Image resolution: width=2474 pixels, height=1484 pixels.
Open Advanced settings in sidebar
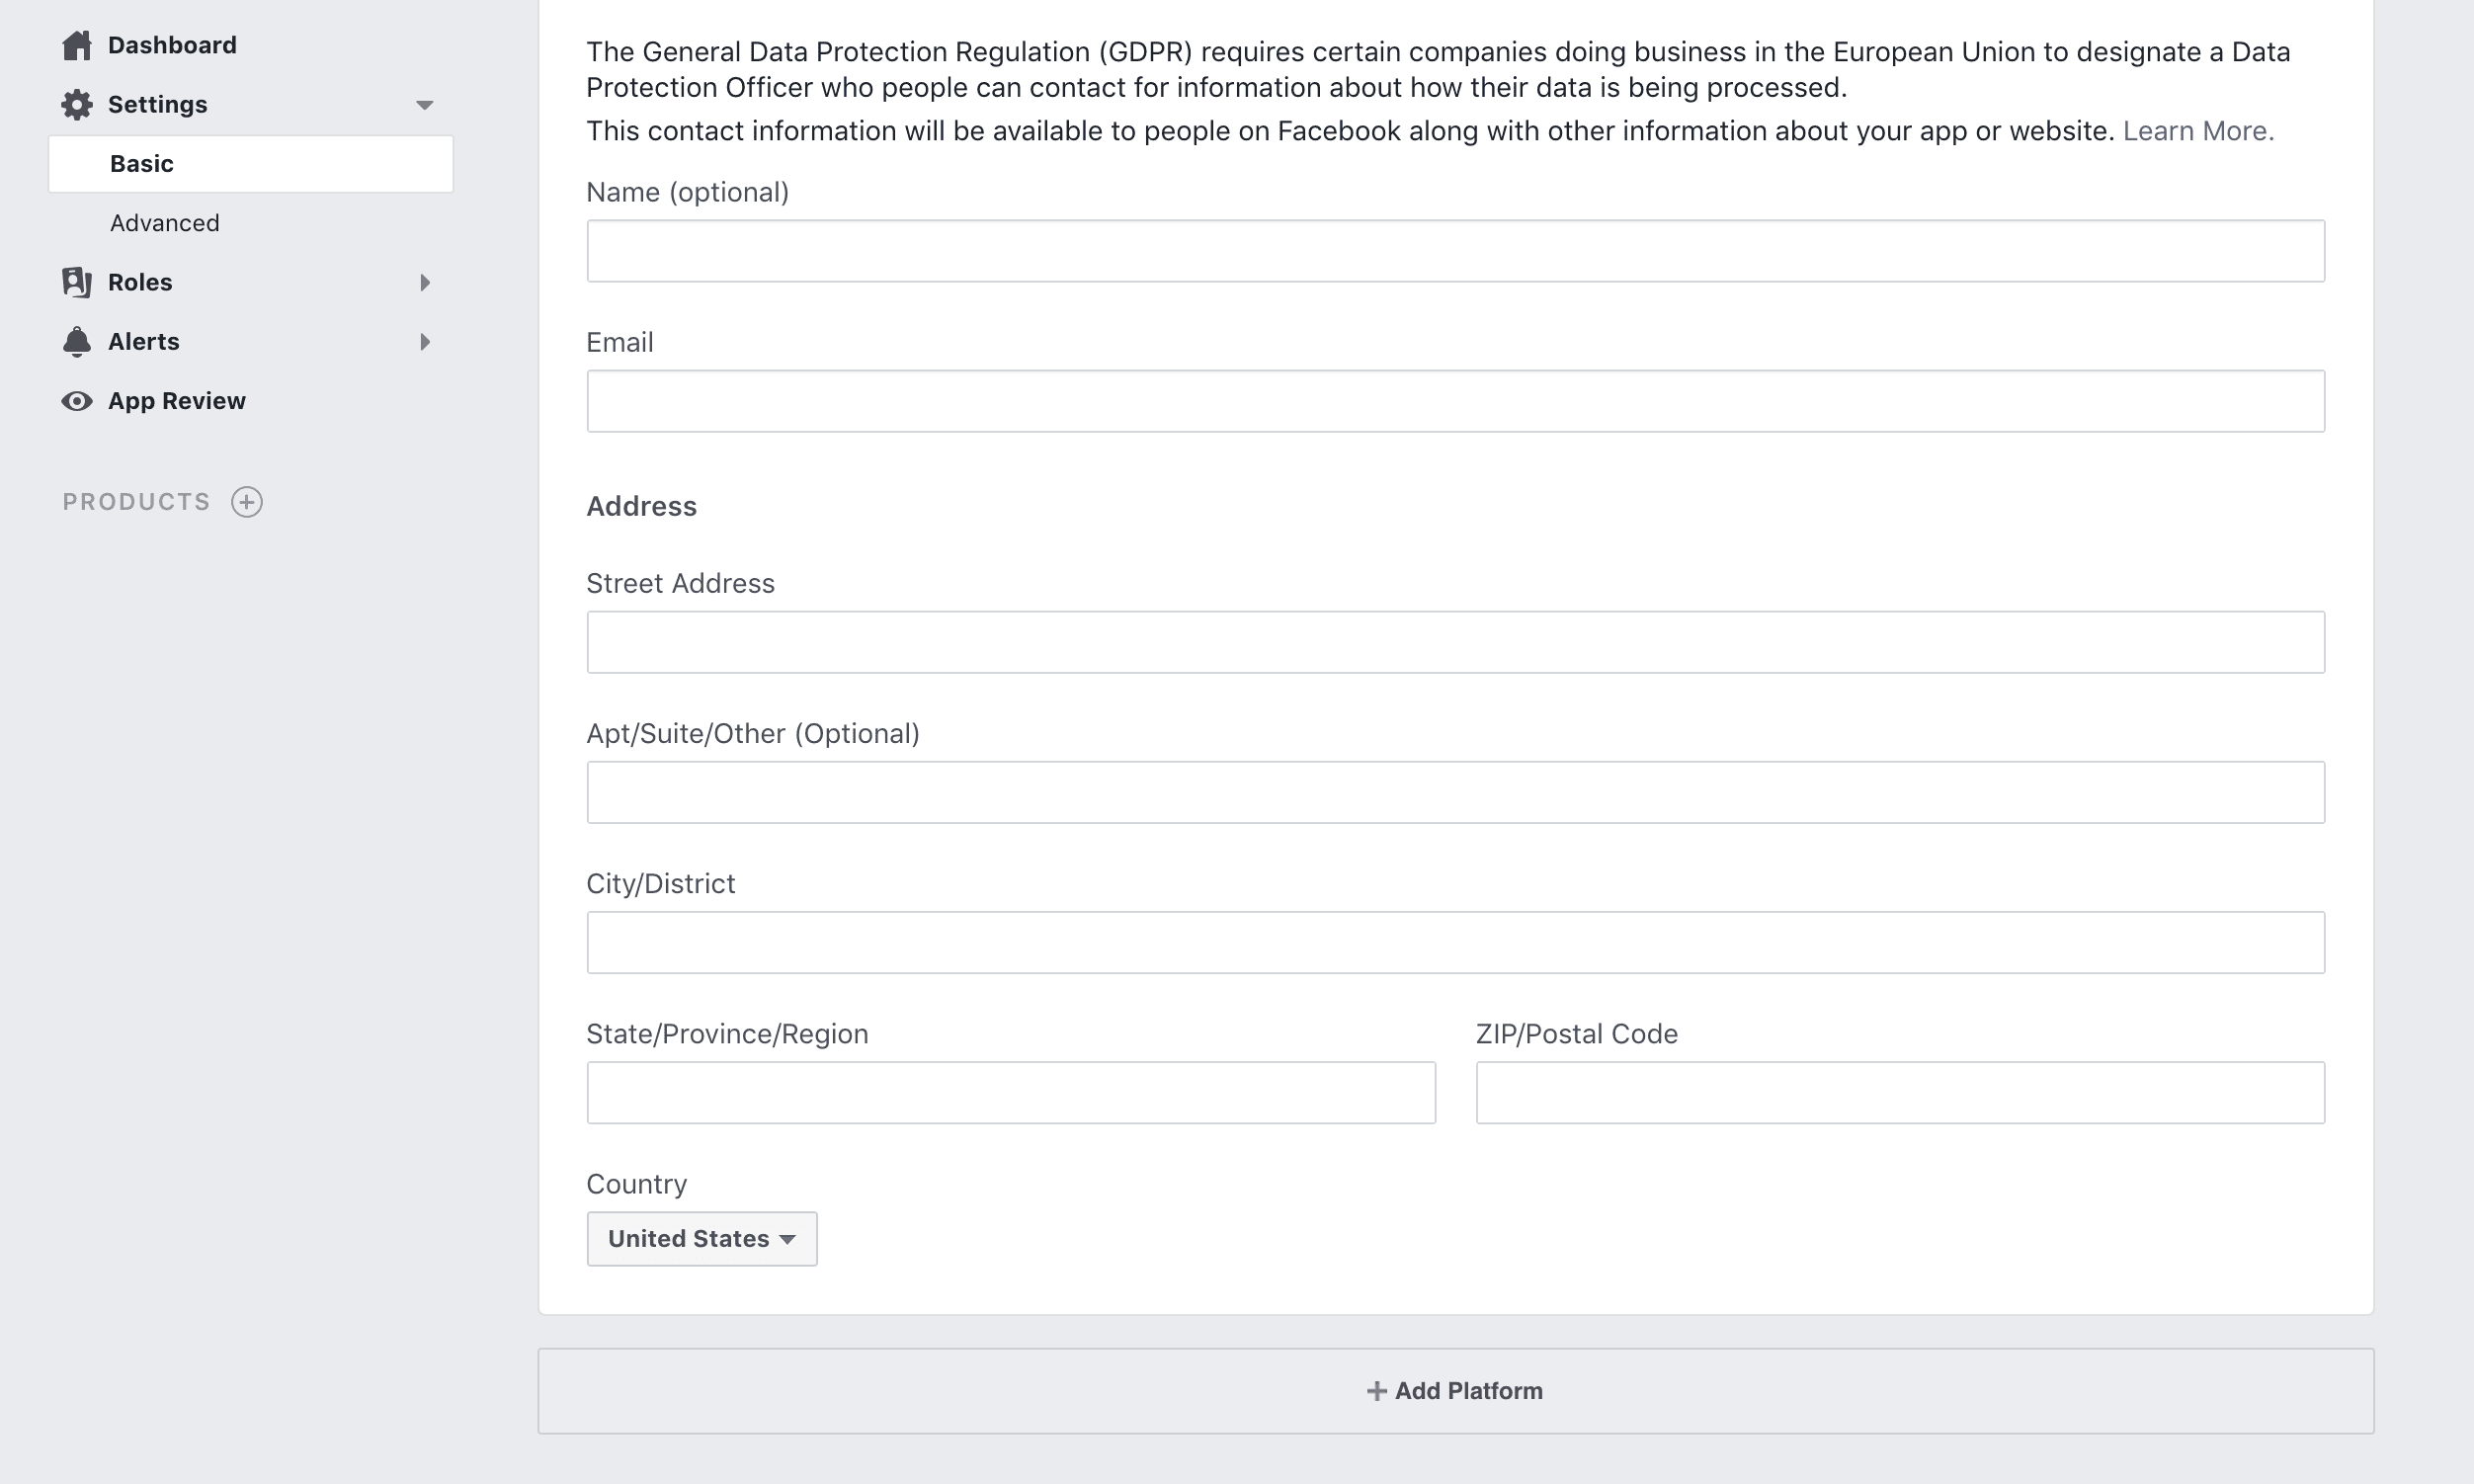click(165, 223)
